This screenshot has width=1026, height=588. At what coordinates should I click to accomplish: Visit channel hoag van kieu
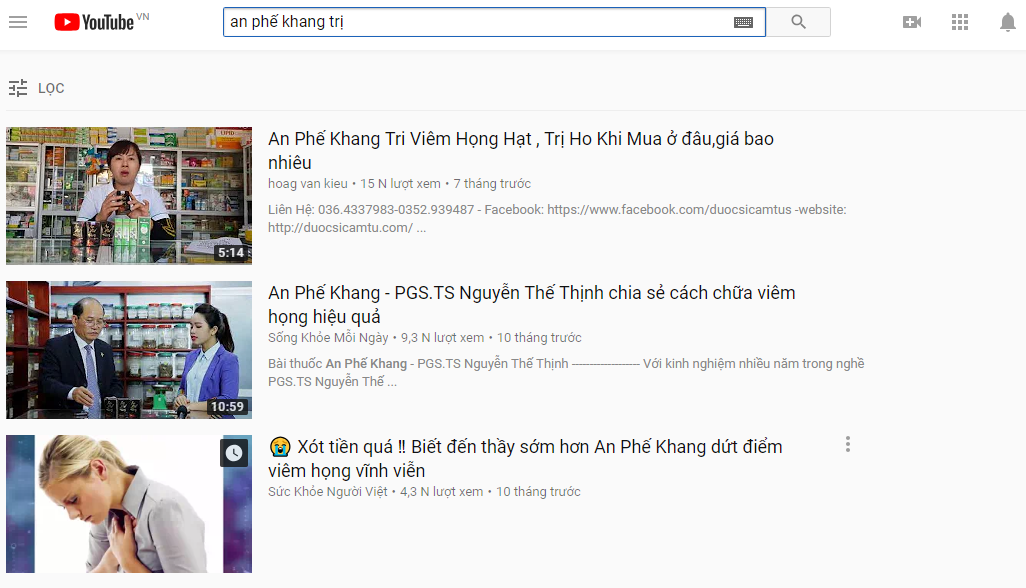point(308,184)
